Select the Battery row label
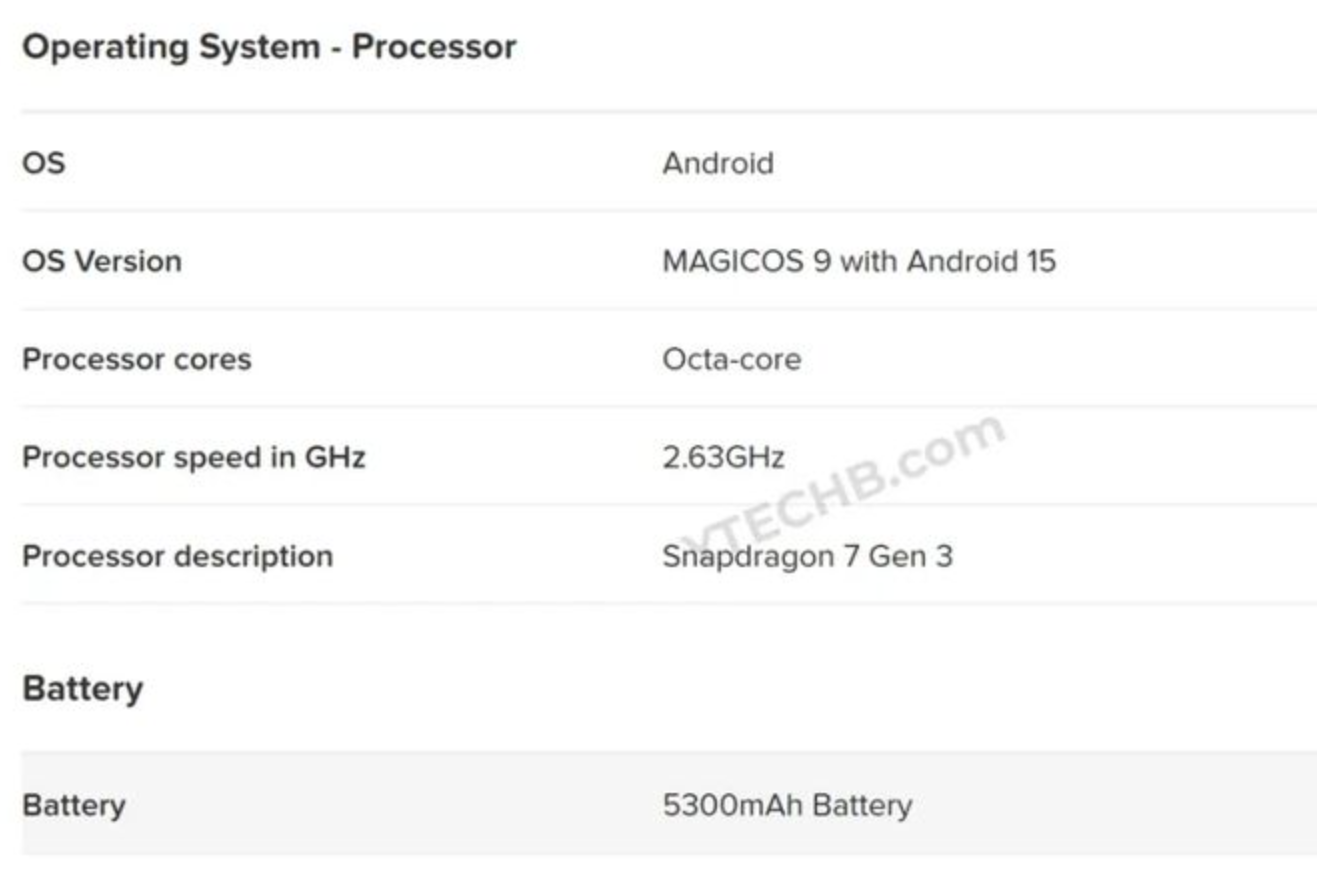 (74, 805)
